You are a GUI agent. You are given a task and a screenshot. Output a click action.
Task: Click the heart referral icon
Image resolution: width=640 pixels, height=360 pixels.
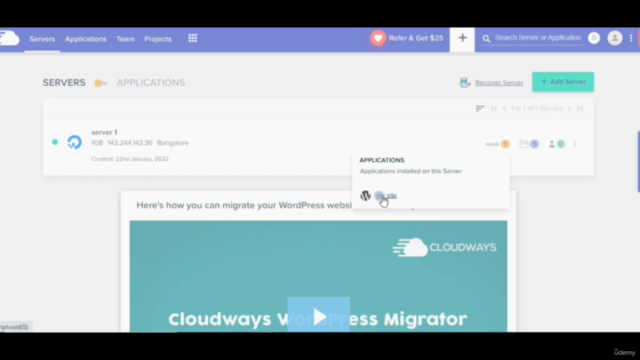[x=378, y=38]
